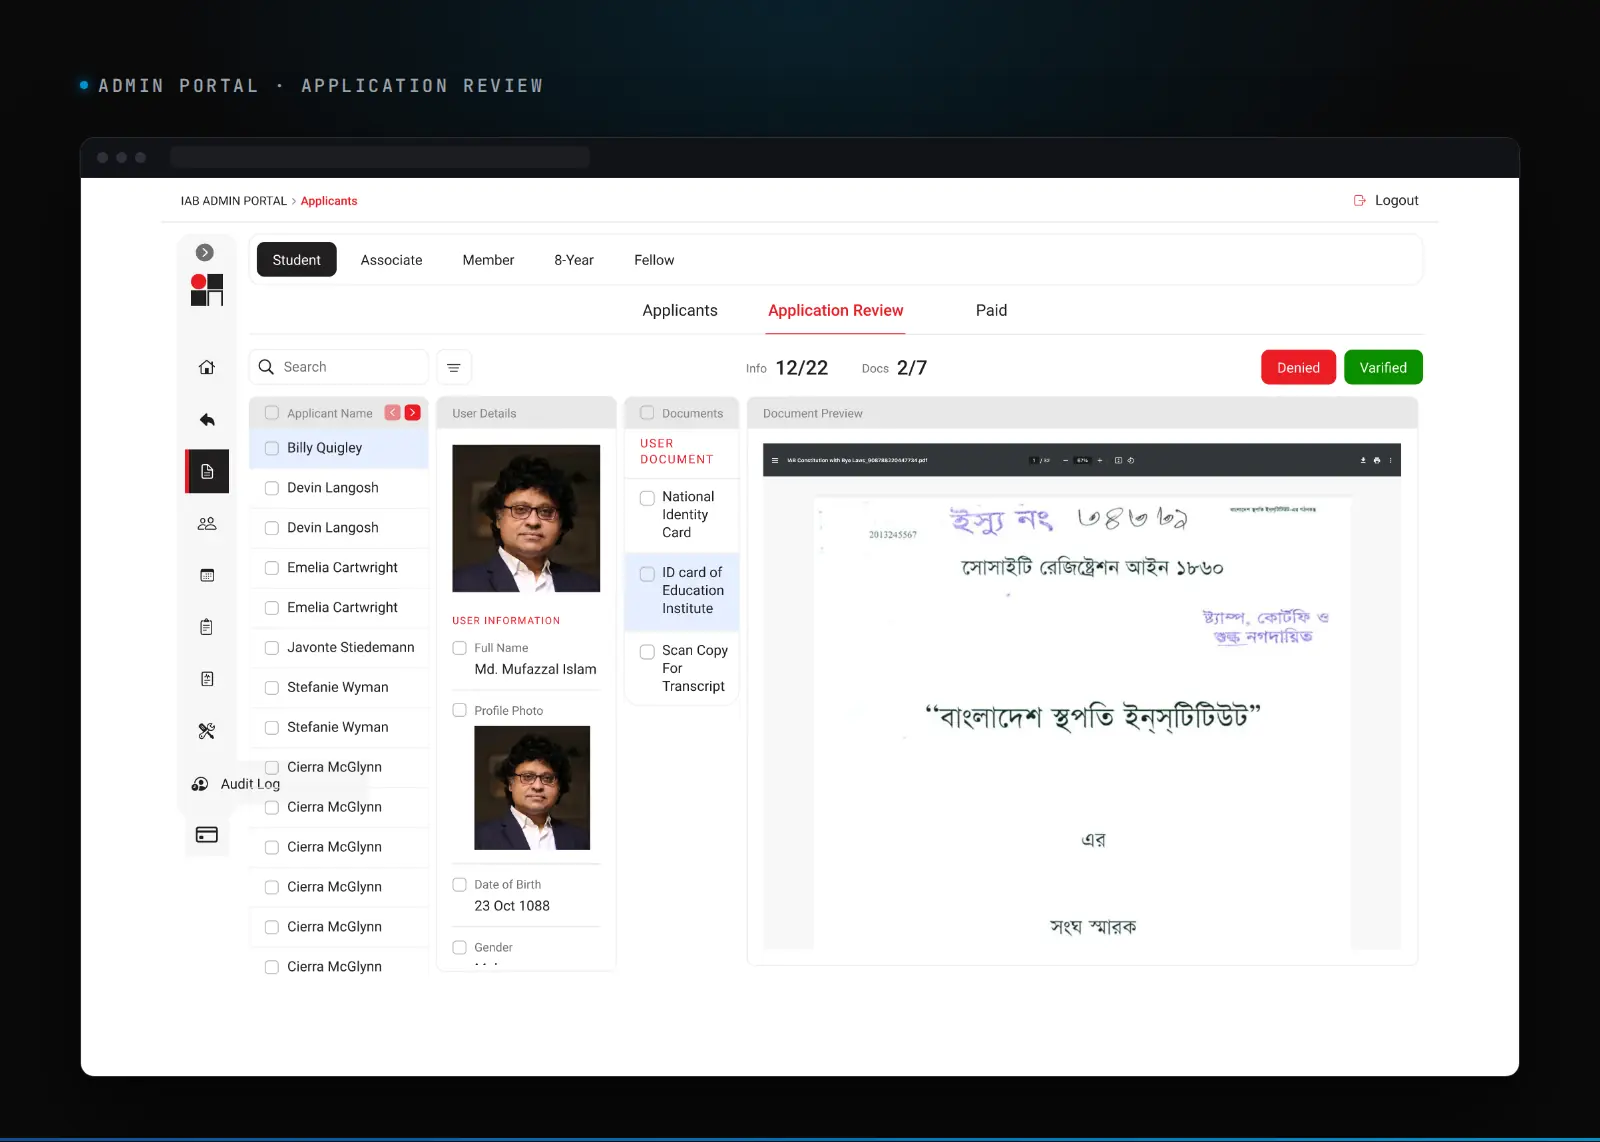Open the payment card sidebar icon
Viewport: 1600px width, 1142px height.
[207, 835]
